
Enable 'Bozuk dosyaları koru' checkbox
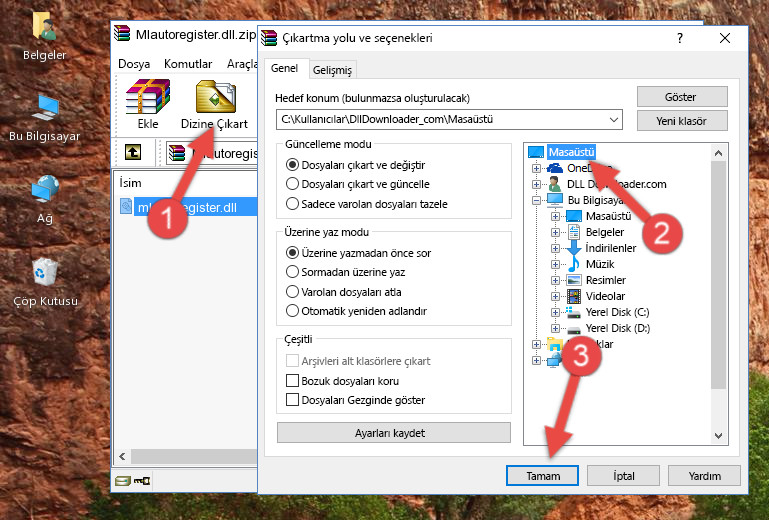pos(293,381)
